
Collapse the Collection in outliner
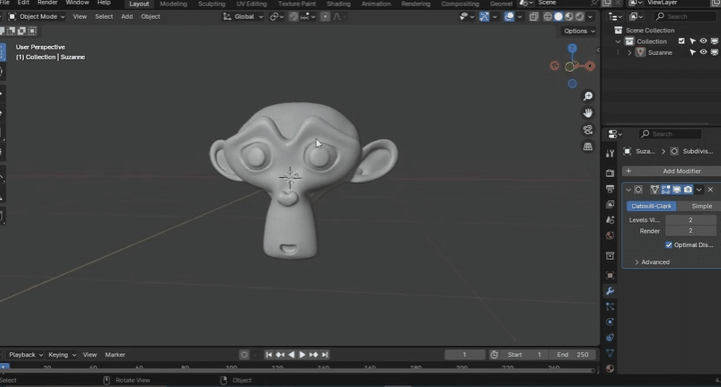pyautogui.click(x=618, y=41)
